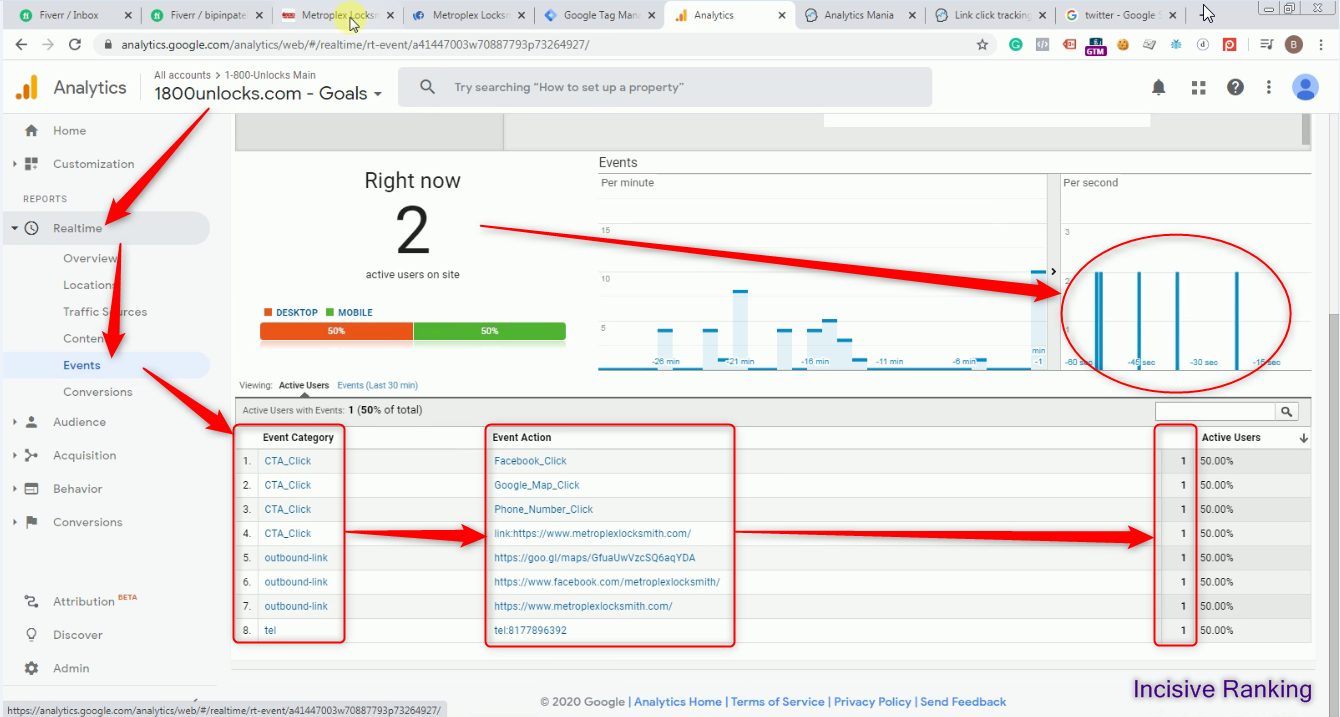This screenshot has height=717, width=1340.
Task: Click the tel:8177896392 event action
Action: point(530,630)
